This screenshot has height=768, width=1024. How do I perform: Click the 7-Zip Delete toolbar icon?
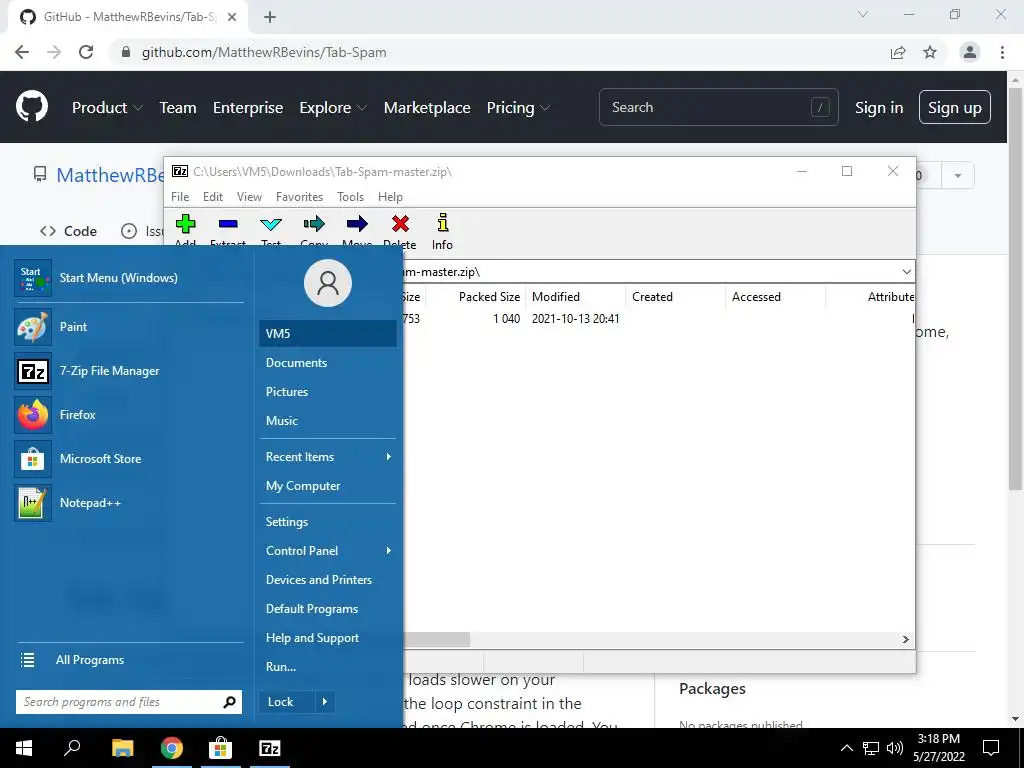400,224
